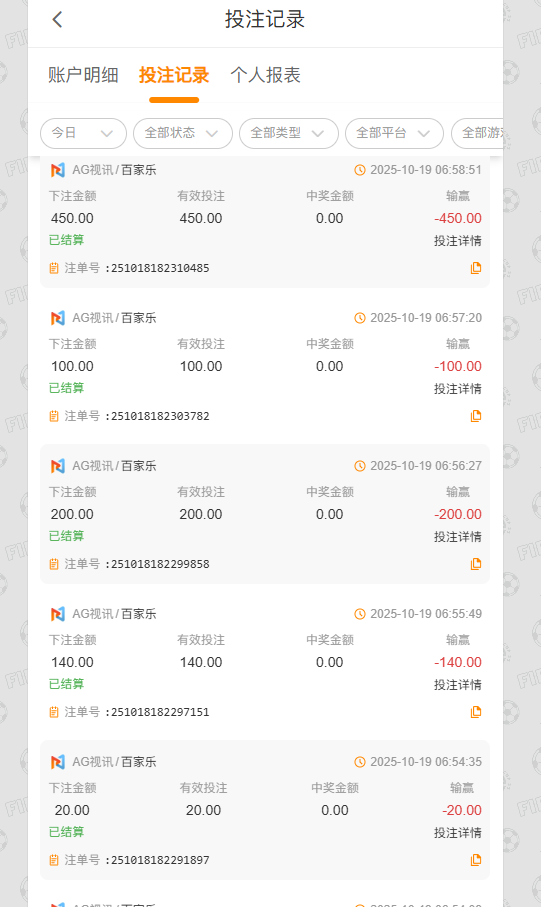Expand the 全部状态 status filter
This screenshot has height=907, width=541.
tap(183, 133)
